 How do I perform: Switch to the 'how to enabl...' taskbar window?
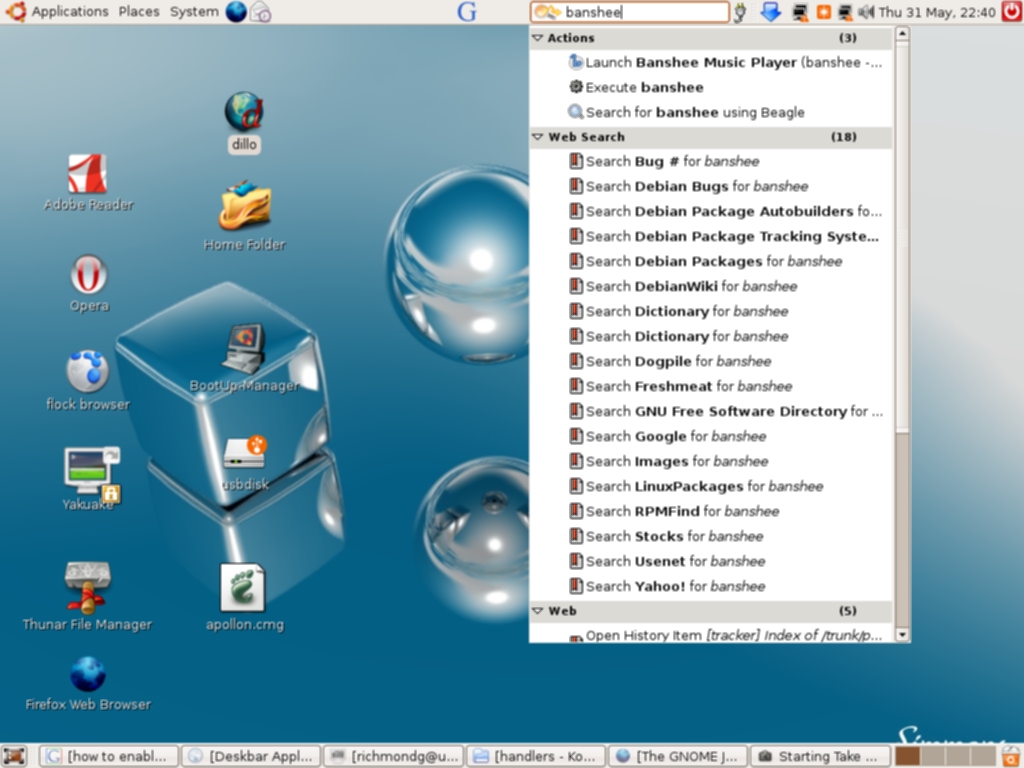tap(108, 756)
